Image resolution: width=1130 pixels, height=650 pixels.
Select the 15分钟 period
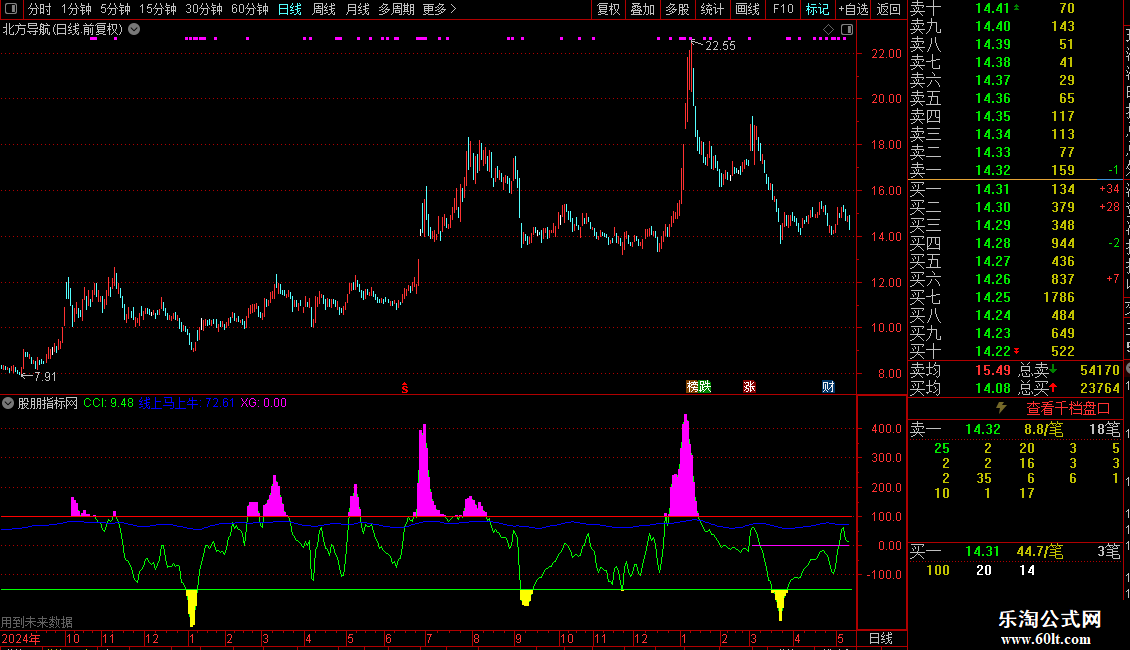point(158,9)
